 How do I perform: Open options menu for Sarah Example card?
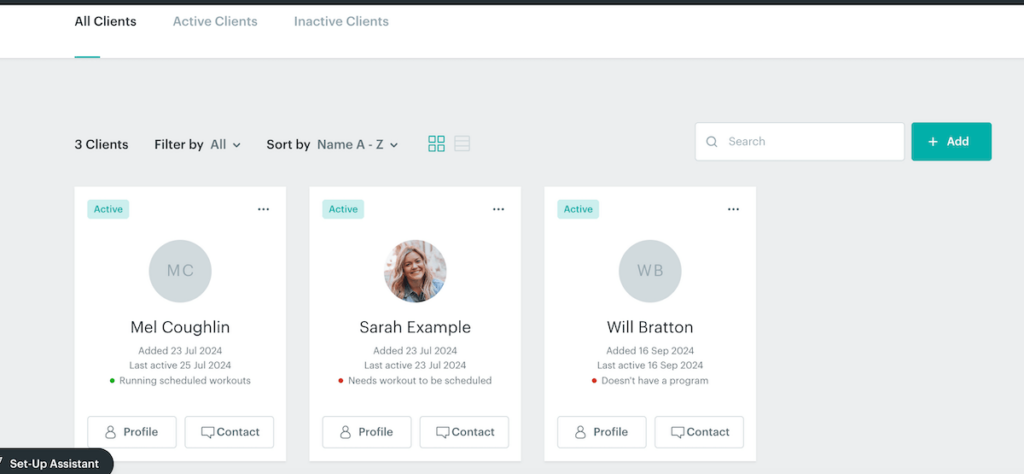coord(498,209)
